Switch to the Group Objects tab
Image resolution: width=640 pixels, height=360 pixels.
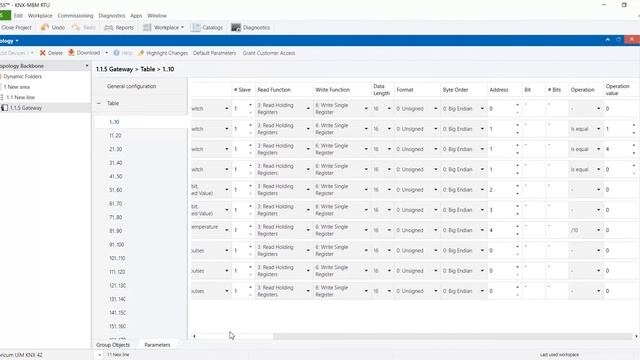113,345
